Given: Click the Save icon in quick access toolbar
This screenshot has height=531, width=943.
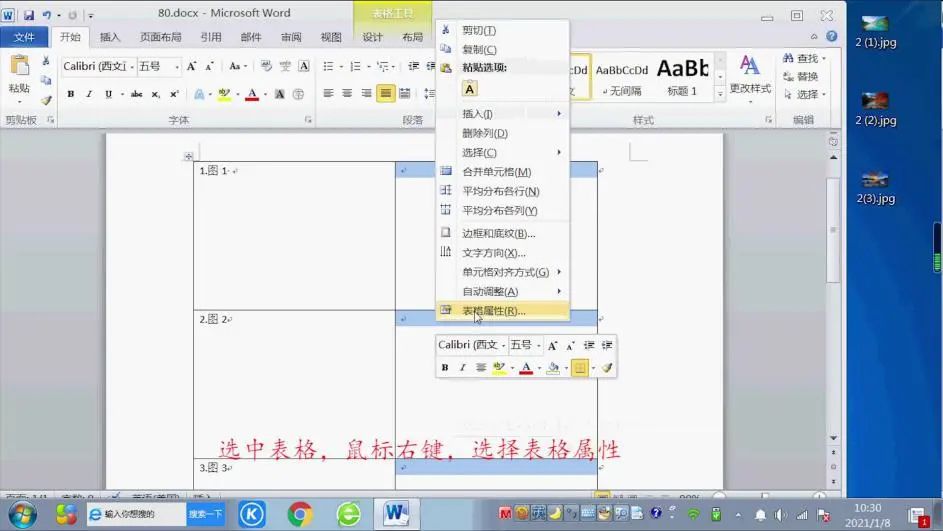Looking at the screenshot, I should 28,14.
